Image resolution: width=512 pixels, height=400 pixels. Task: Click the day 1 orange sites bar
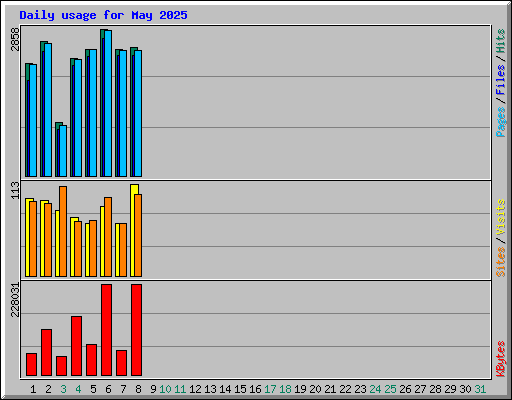pos(33,239)
